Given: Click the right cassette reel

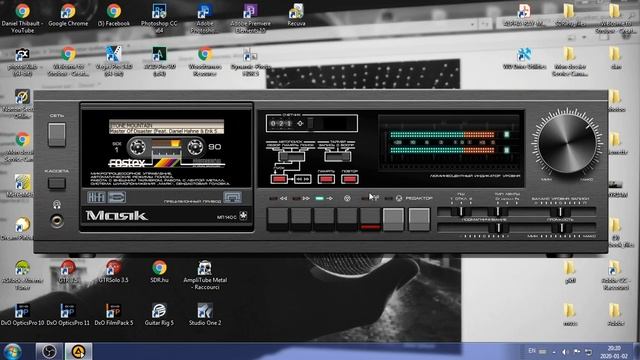Looking at the screenshot, I should pyautogui.click(x=195, y=147).
